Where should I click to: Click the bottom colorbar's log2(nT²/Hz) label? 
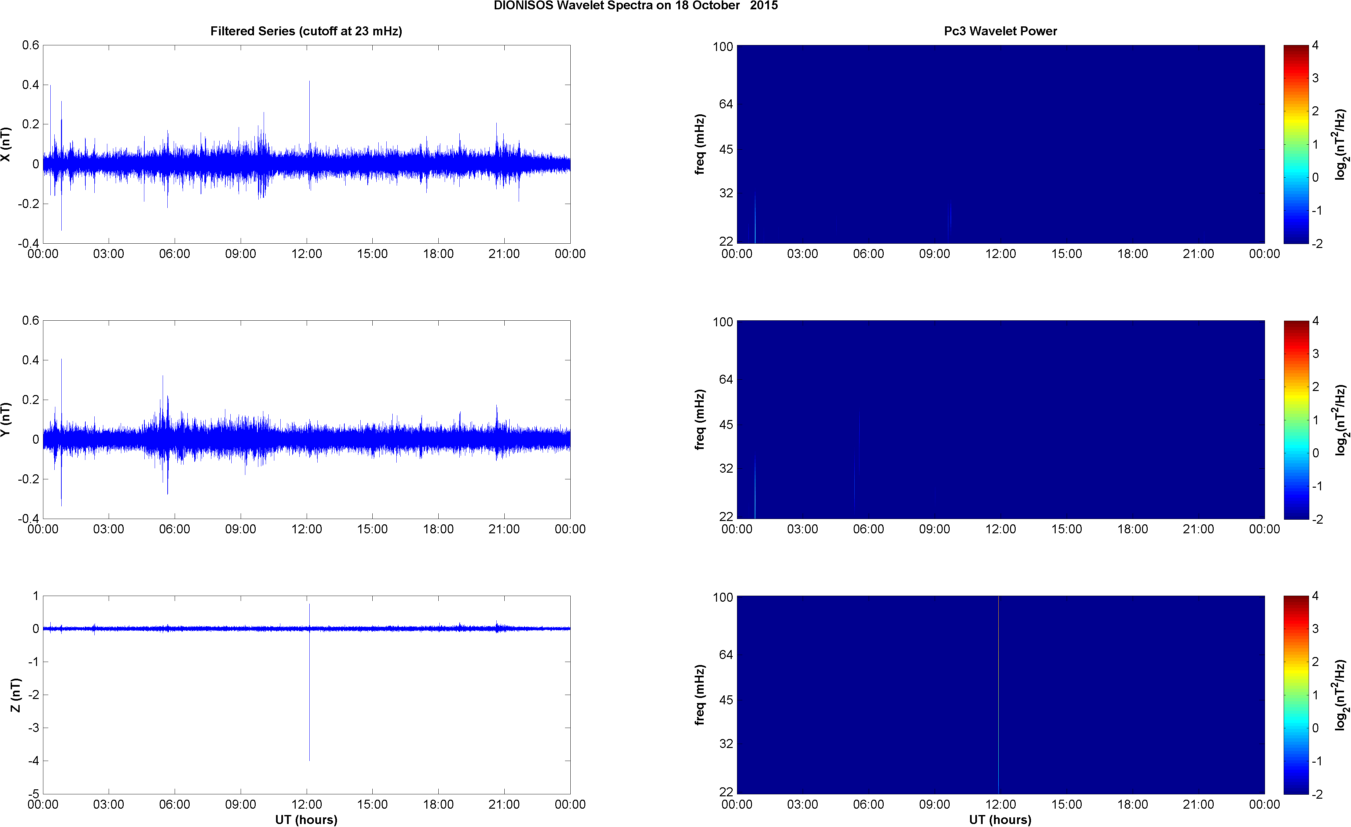coord(1342,696)
